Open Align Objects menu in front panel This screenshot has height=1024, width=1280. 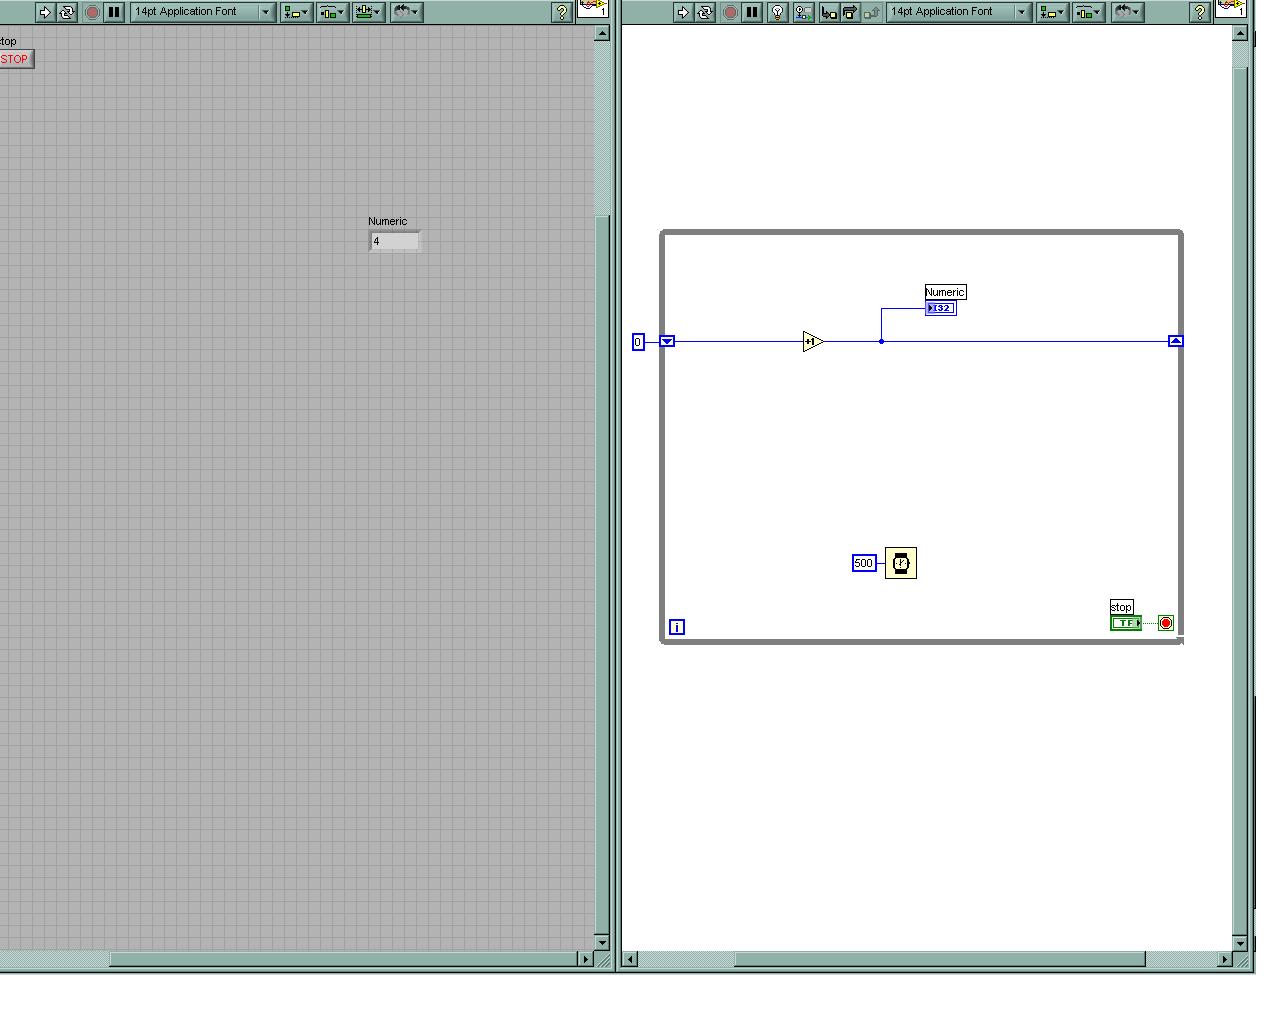click(x=296, y=12)
